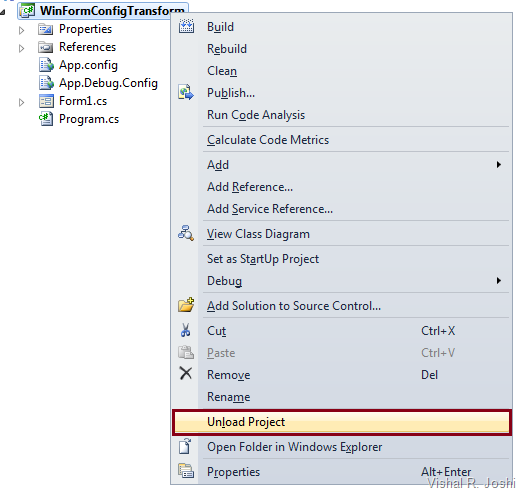Image resolution: width=522 pixels, height=492 pixels.
Task: Select App.Debug.Config file name
Action: 108,83
